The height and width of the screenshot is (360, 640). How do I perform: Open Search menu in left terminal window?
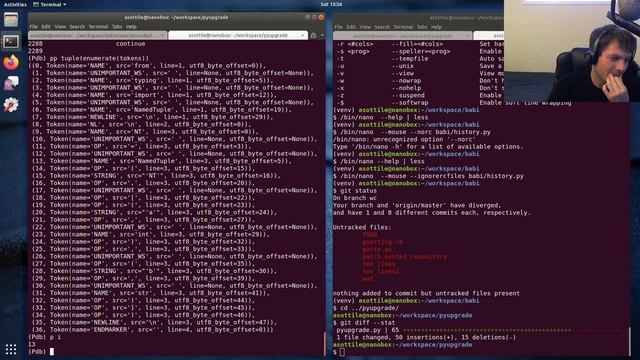point(77,27)
